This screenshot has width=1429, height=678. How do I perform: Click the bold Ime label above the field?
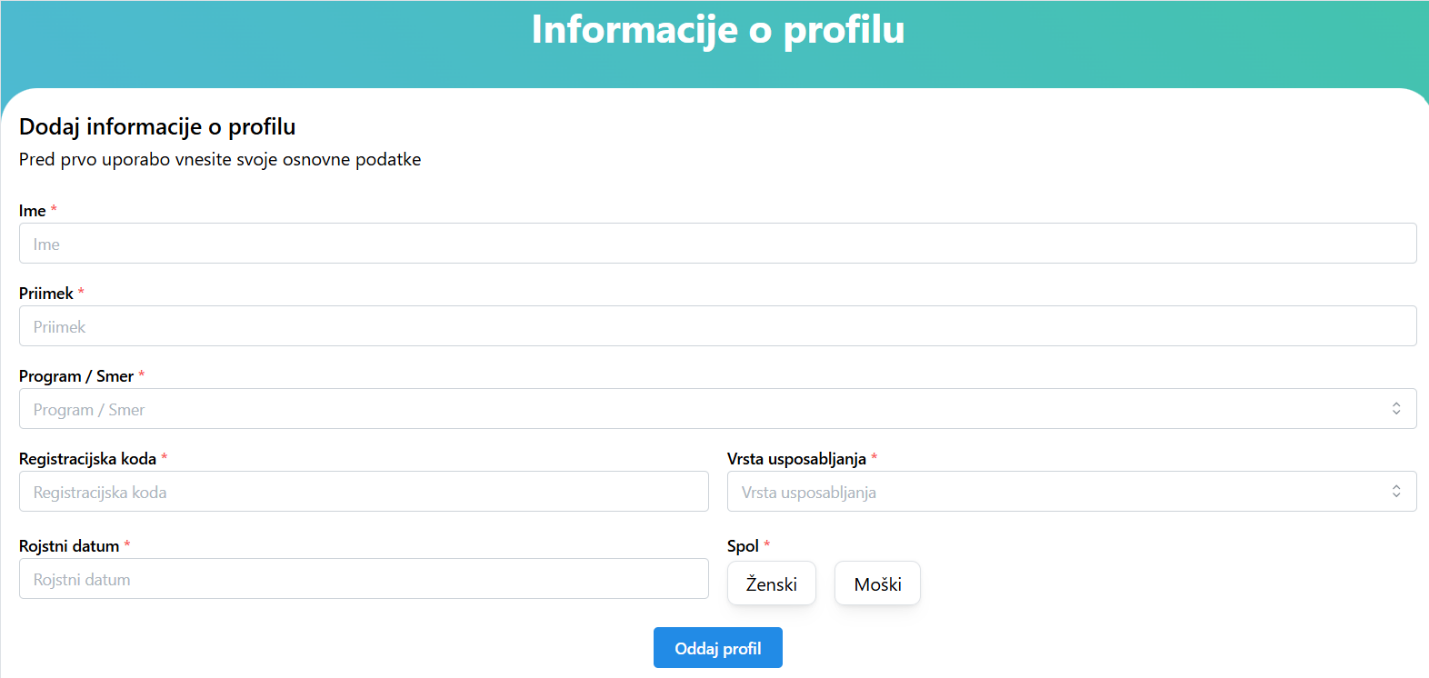pos(32,211)
